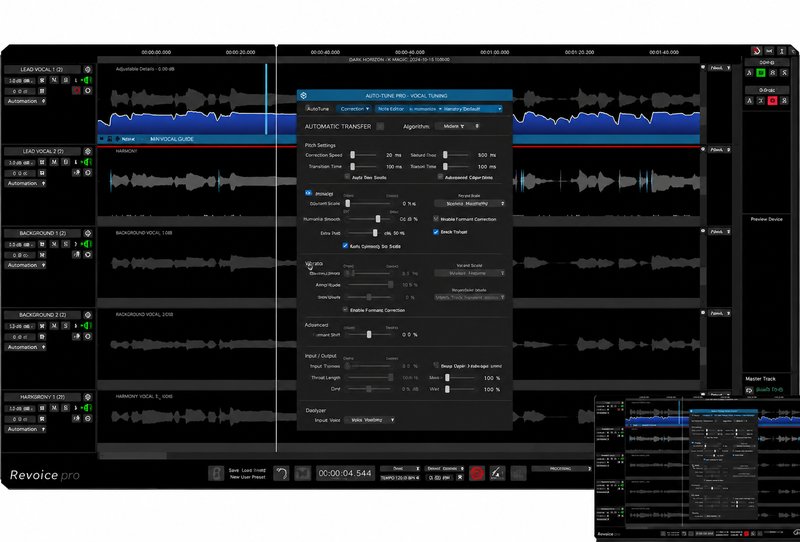
Task: Click the MIX VOCAL GUIDE clip label
Action: (172, 139)
